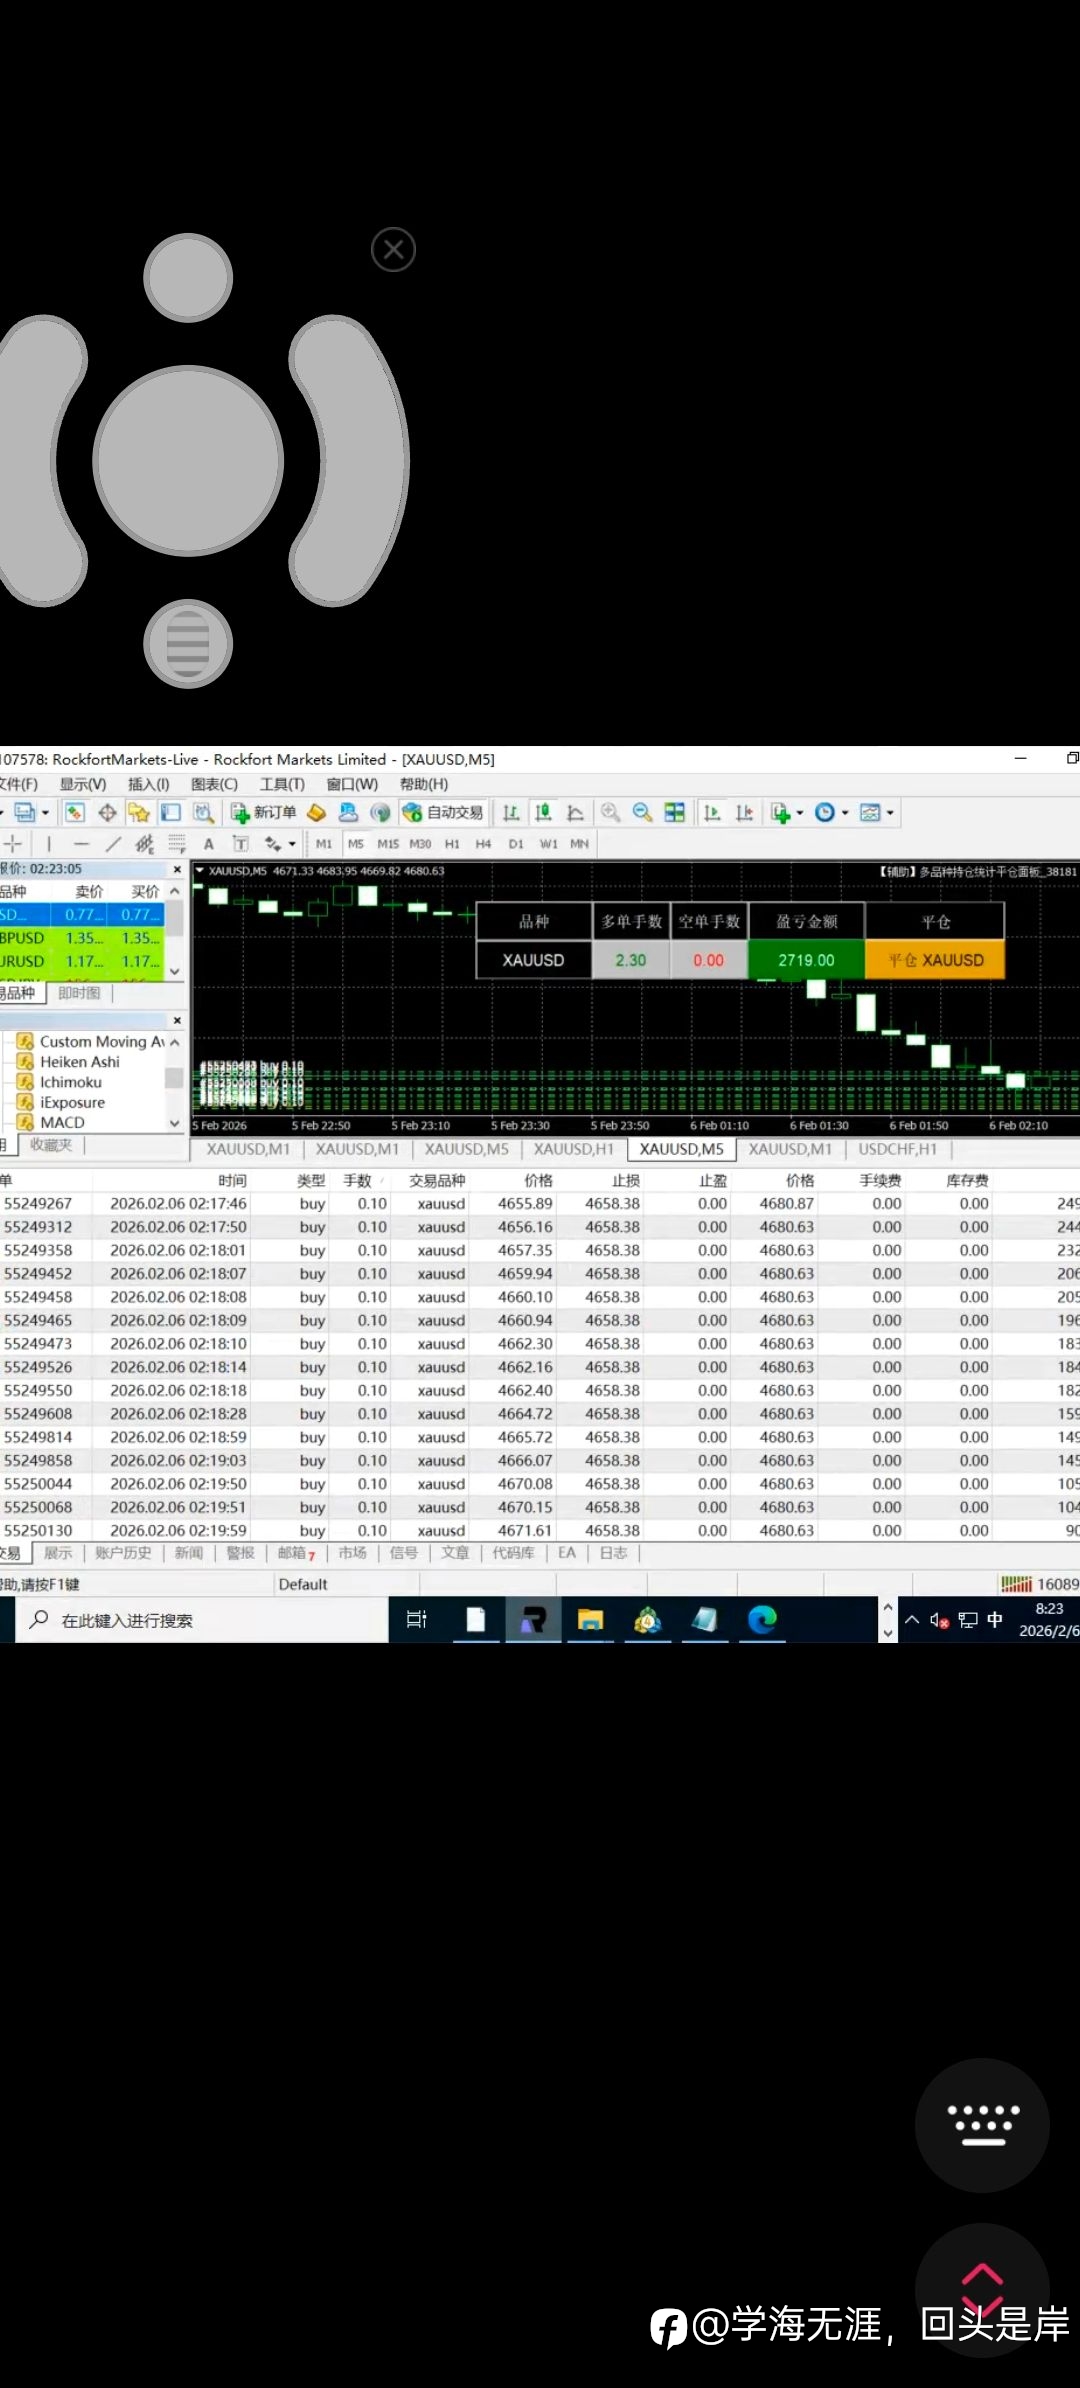Viewport: 1080px width, 2388px height.
Task: Open the periodicity clock dropdown arrow
Action: pos(845,813)
